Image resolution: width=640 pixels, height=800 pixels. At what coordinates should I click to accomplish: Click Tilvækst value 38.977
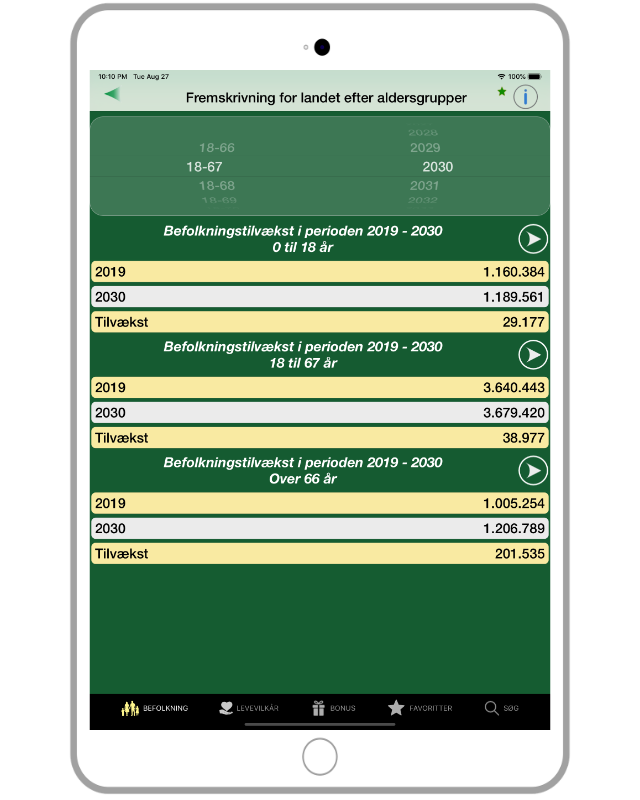(x=523, y=438)
